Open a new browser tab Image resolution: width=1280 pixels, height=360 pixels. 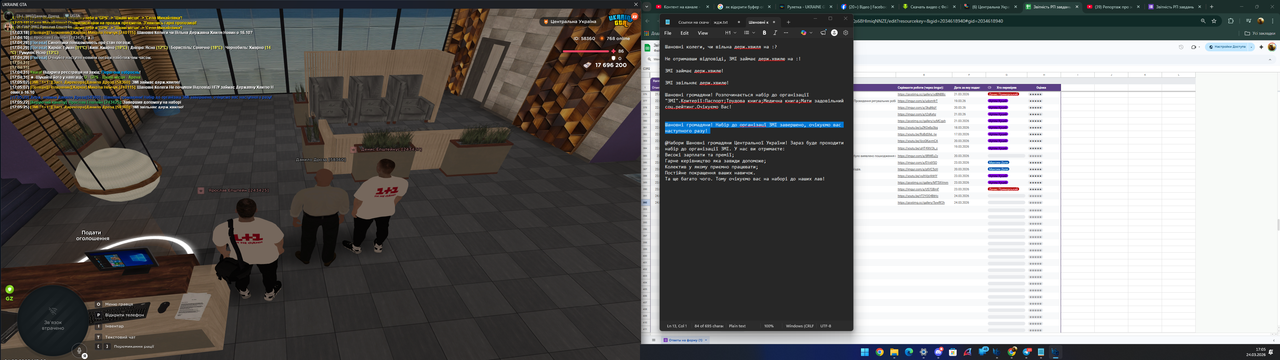(1211, 7)
